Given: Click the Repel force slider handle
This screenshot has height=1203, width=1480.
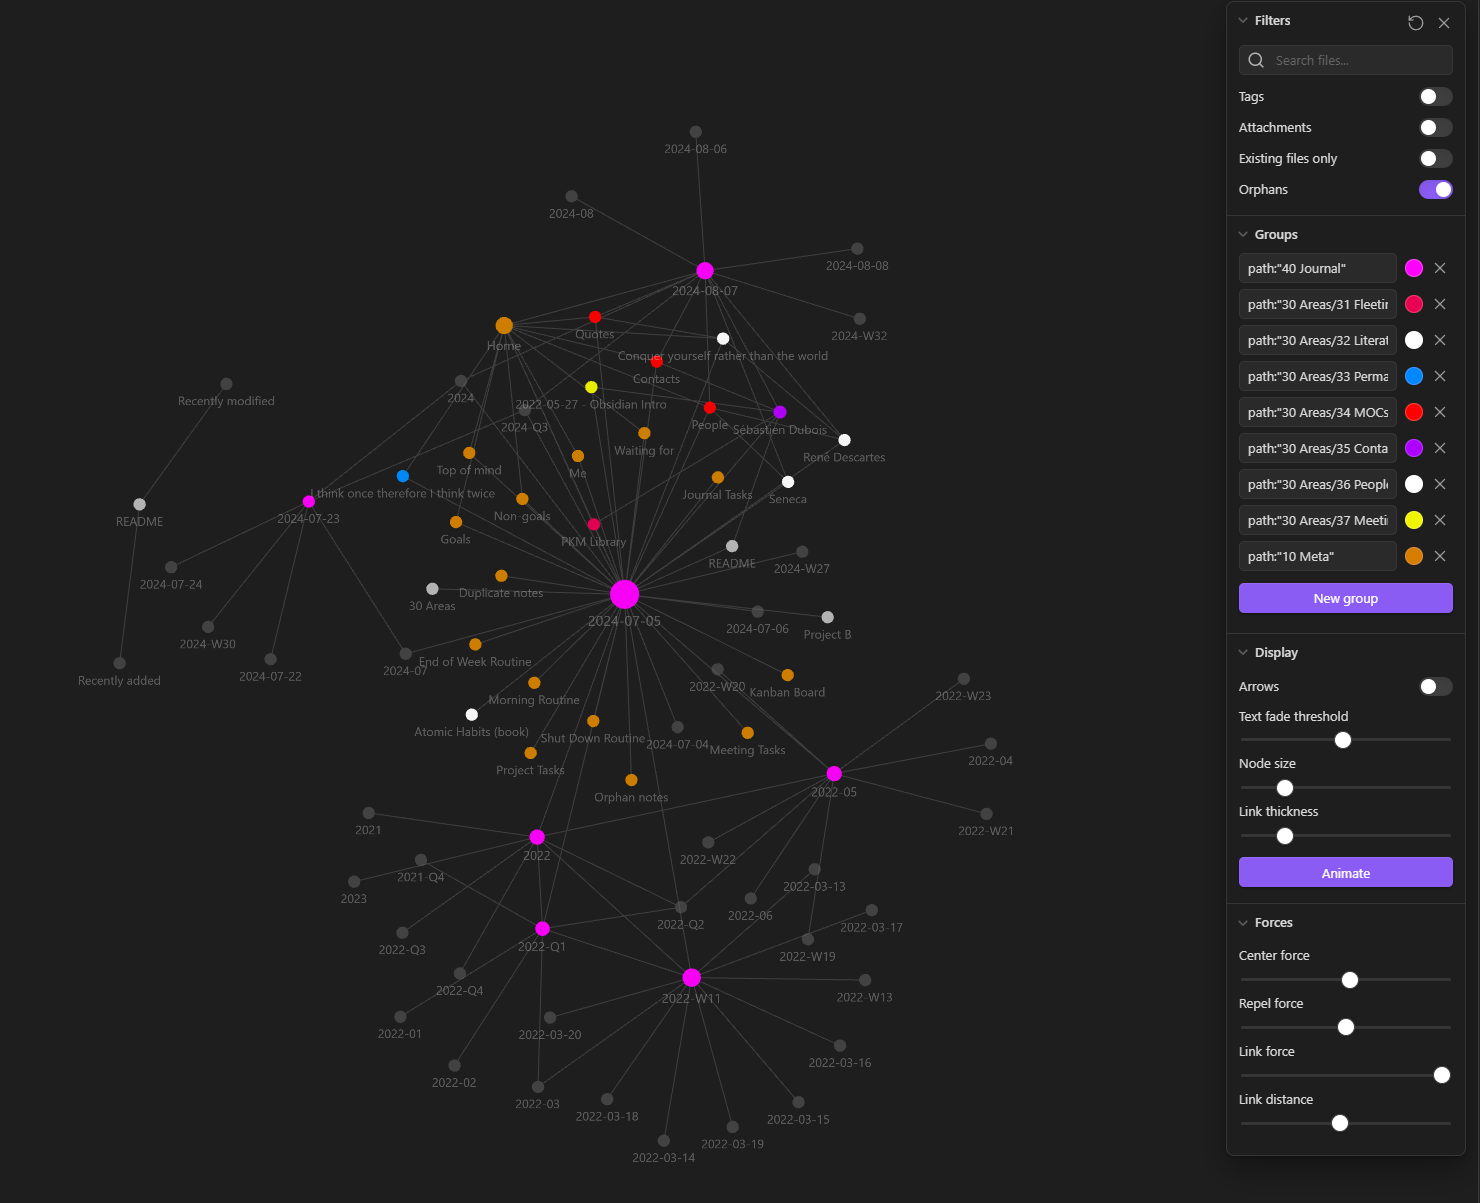Looking at the screenshot, I should 1346,1028.
